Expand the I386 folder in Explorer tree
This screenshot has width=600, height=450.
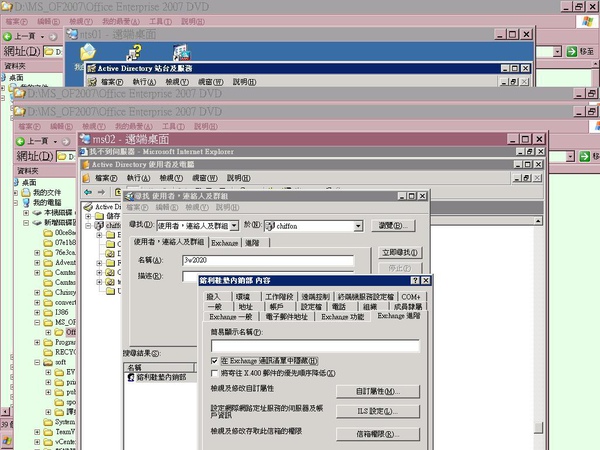(37, 313)
